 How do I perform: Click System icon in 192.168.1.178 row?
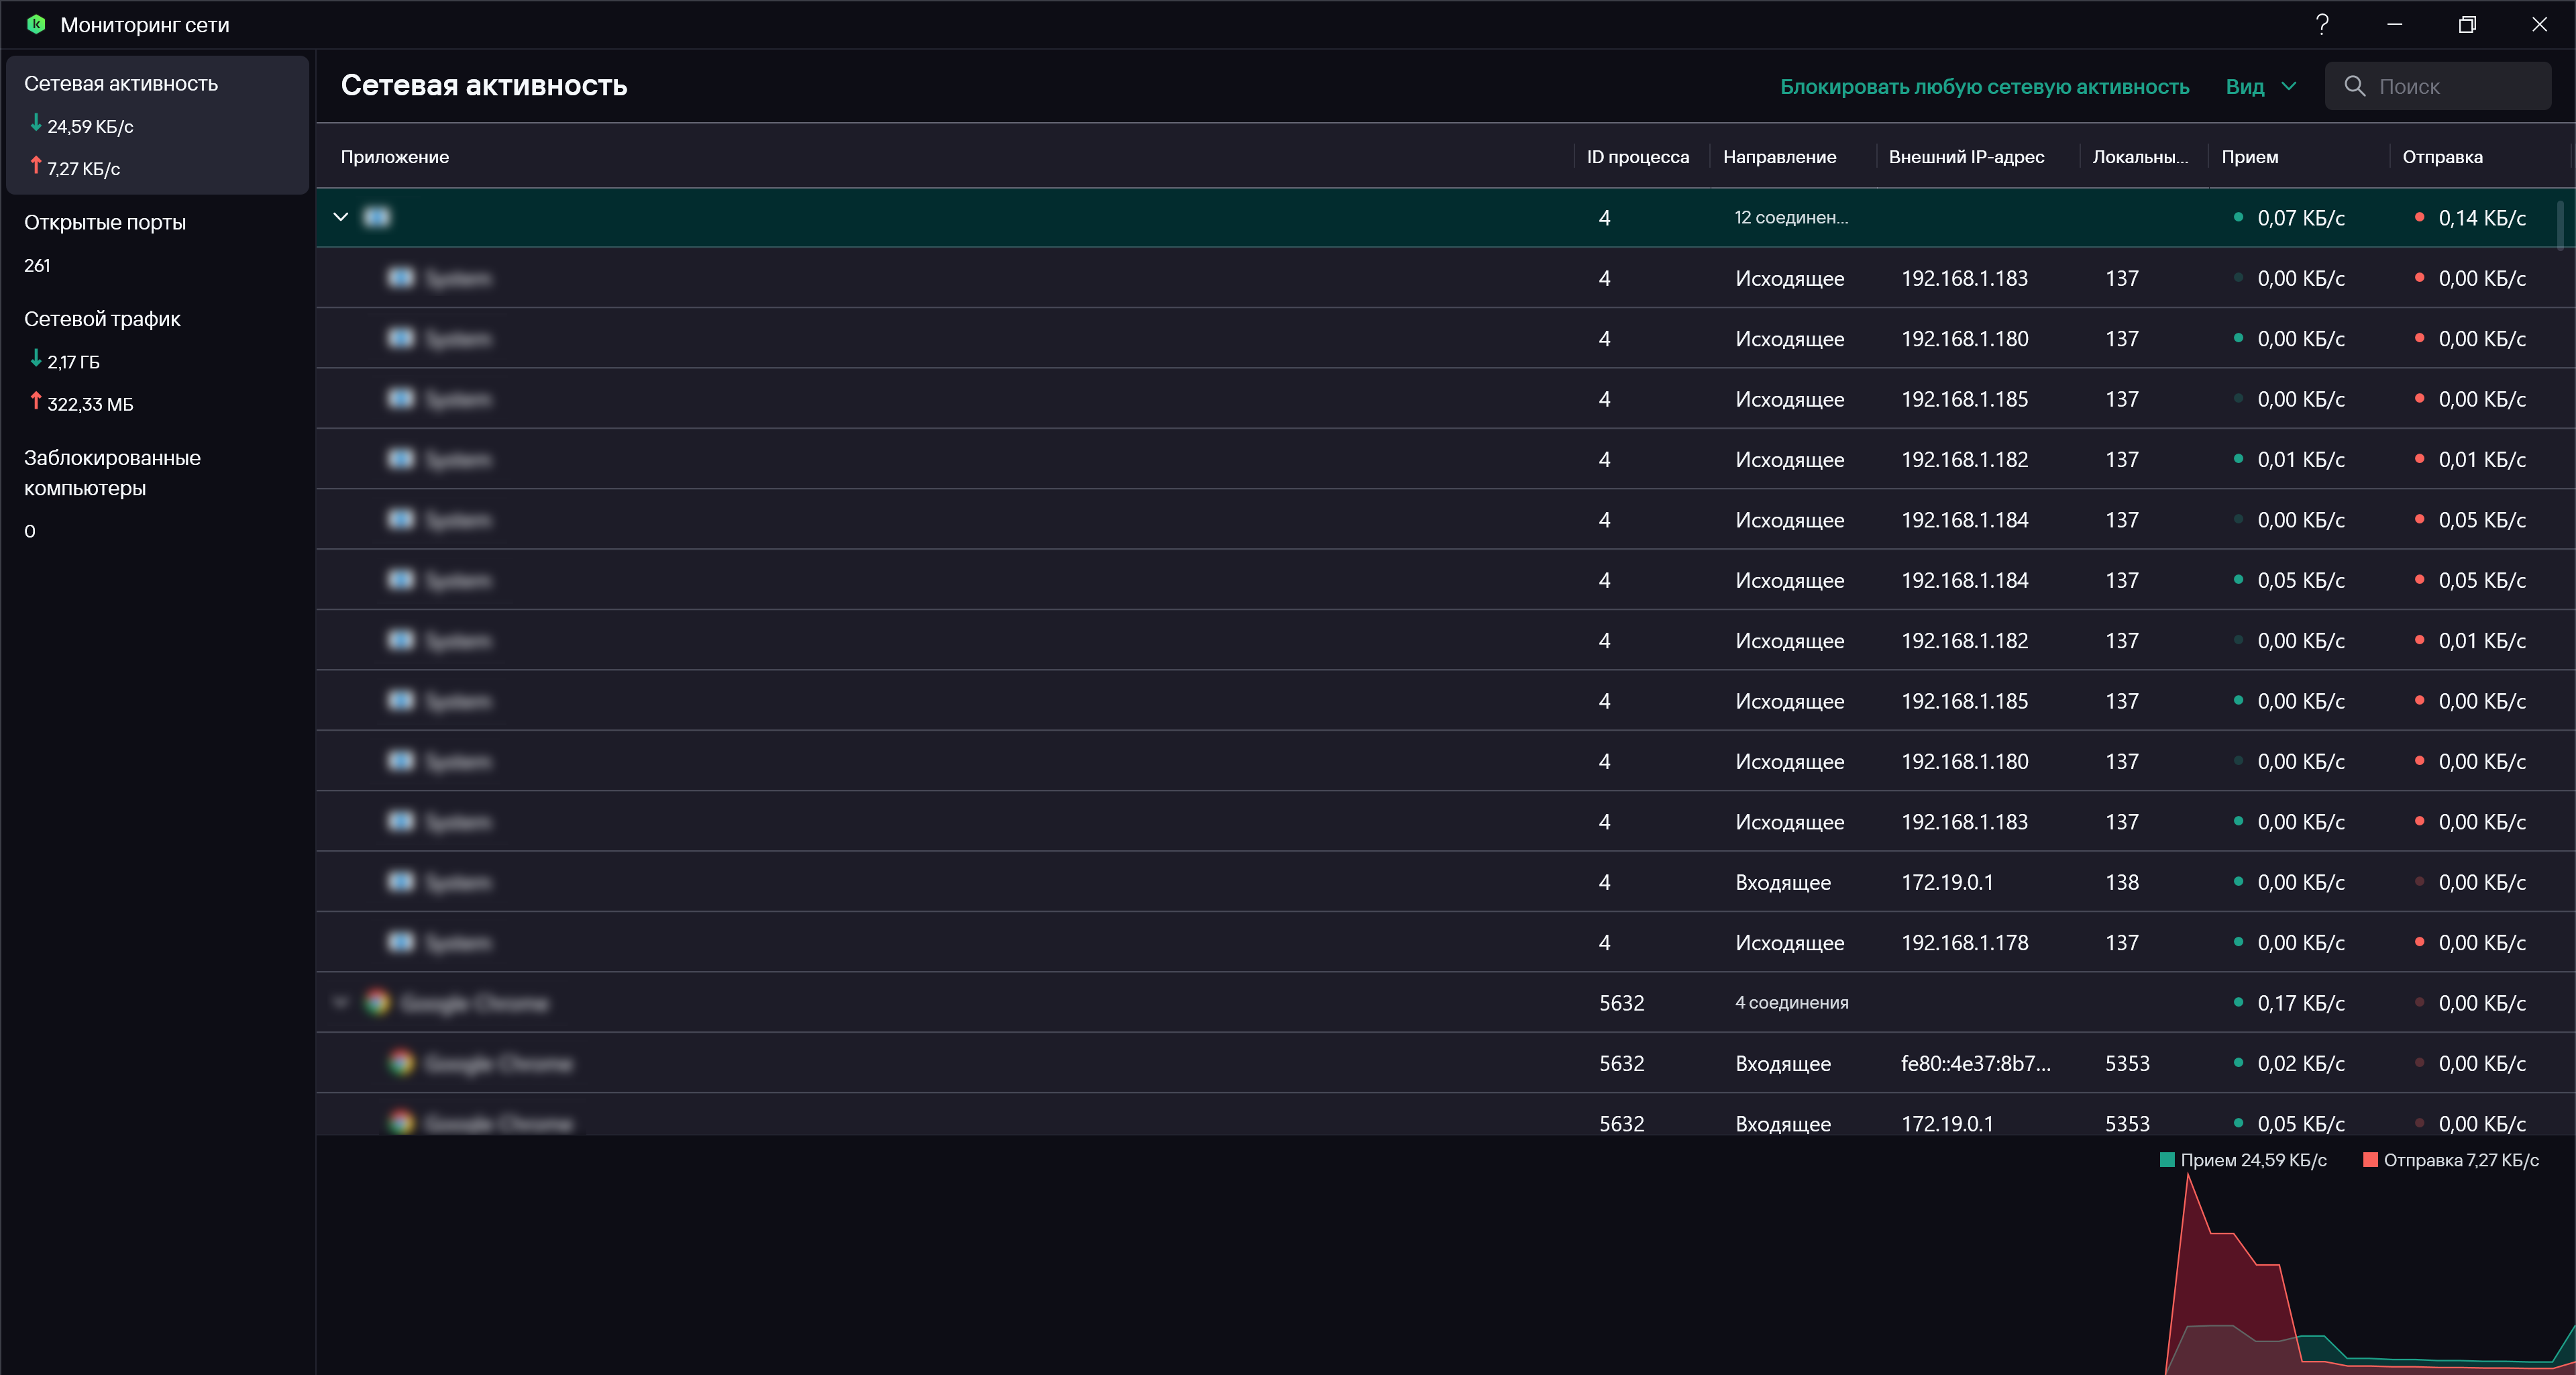(x=401, y=942)
